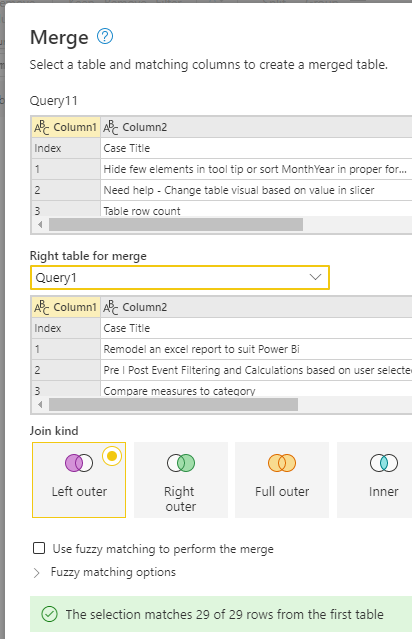Click the Full outer Venn diagram icon
The height and width of the screenshot is (639, 412).
[282, 463]
